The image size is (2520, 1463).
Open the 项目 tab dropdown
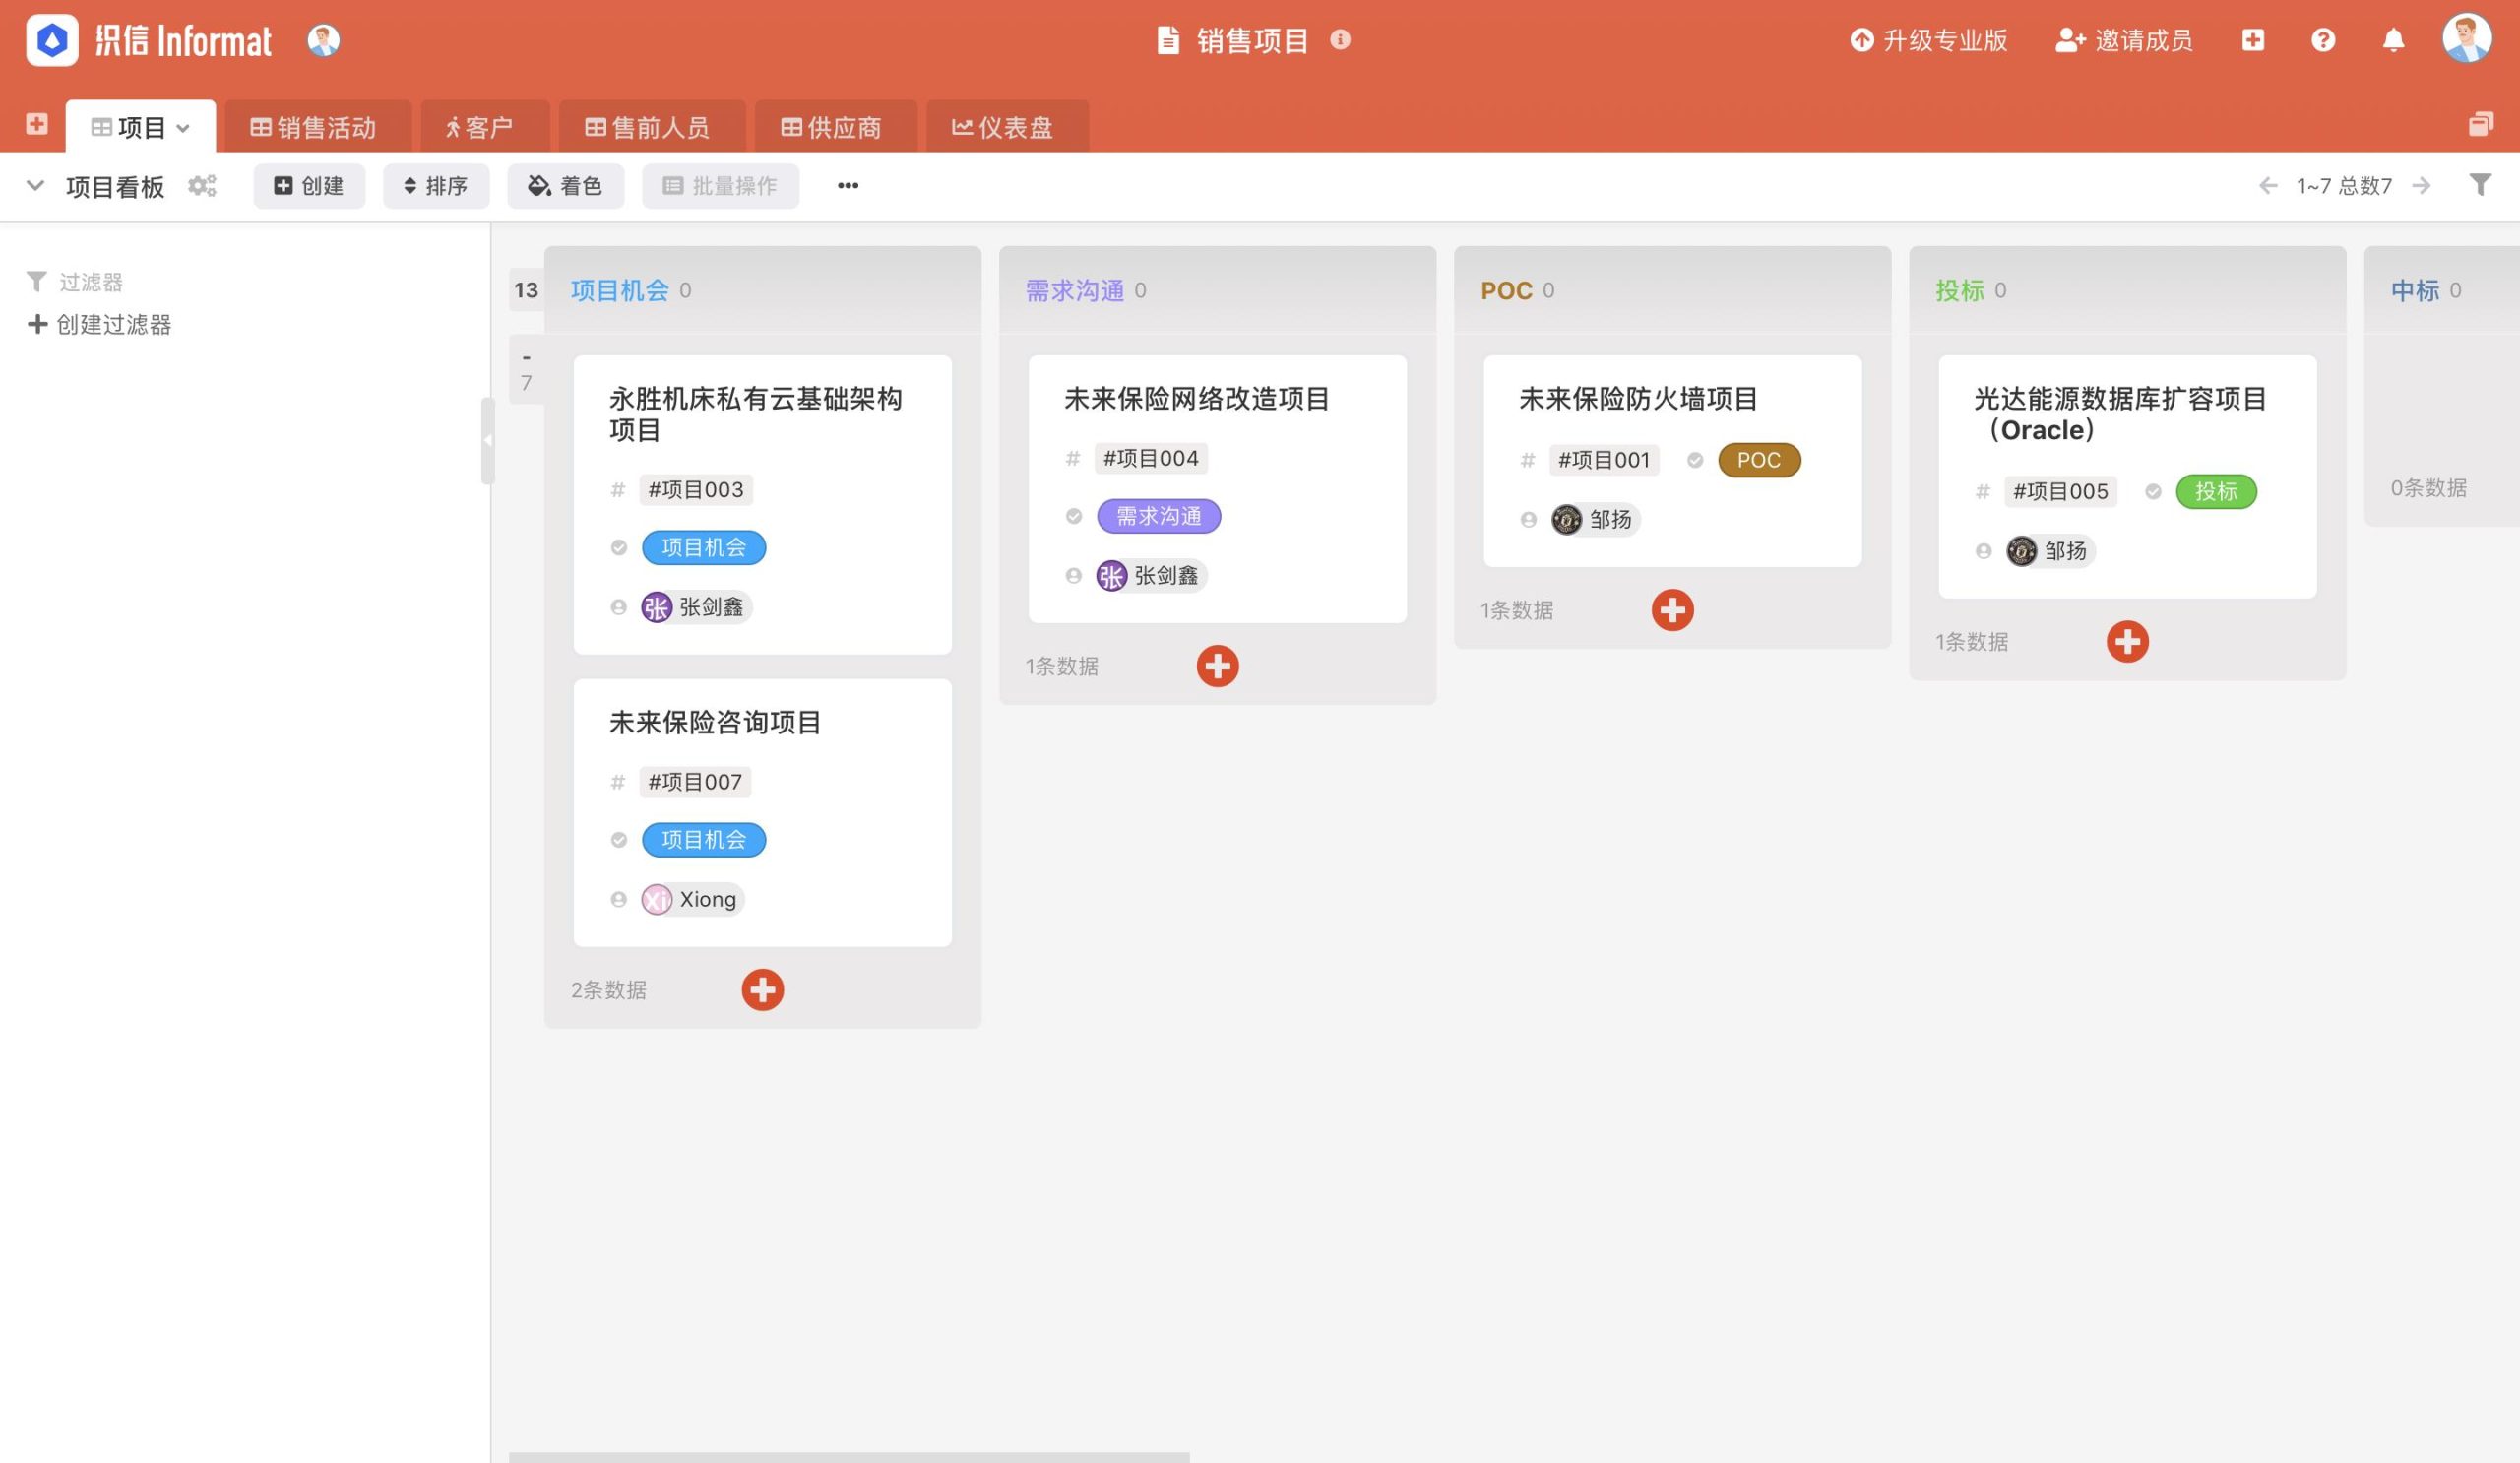point(188,125)
